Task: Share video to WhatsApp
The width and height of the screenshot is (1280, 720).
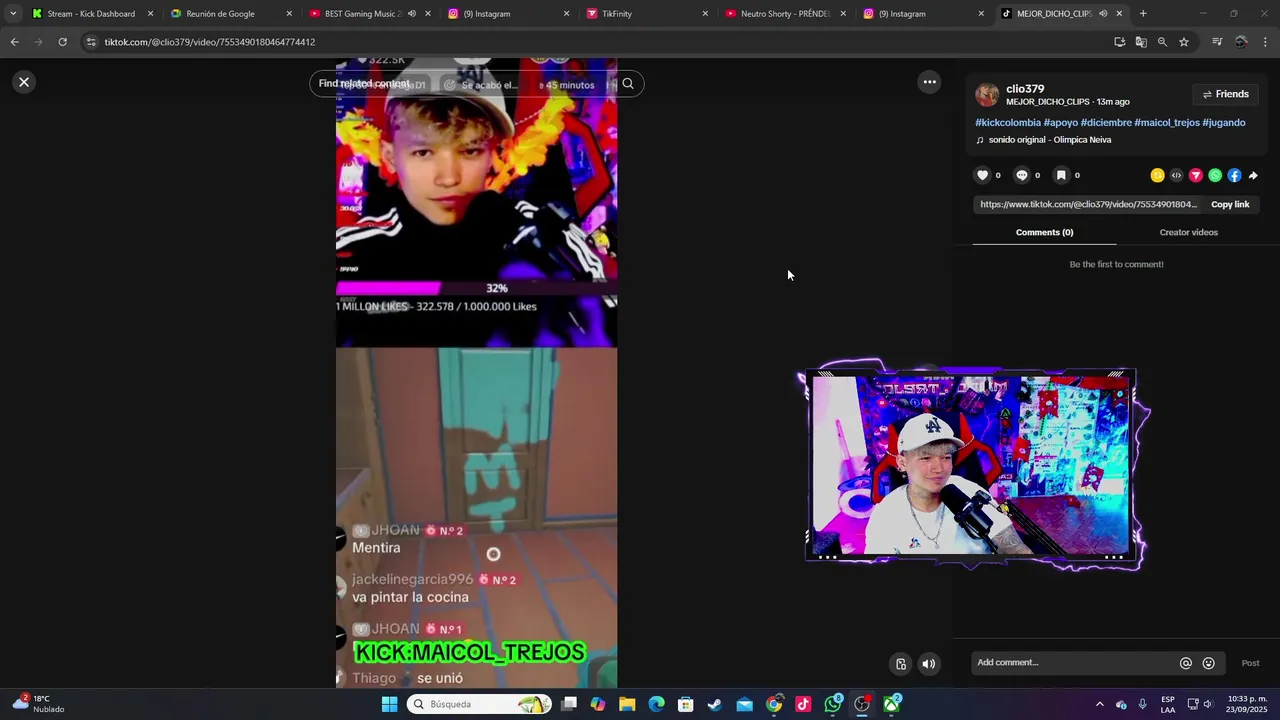Action: tap(1215, 175)
